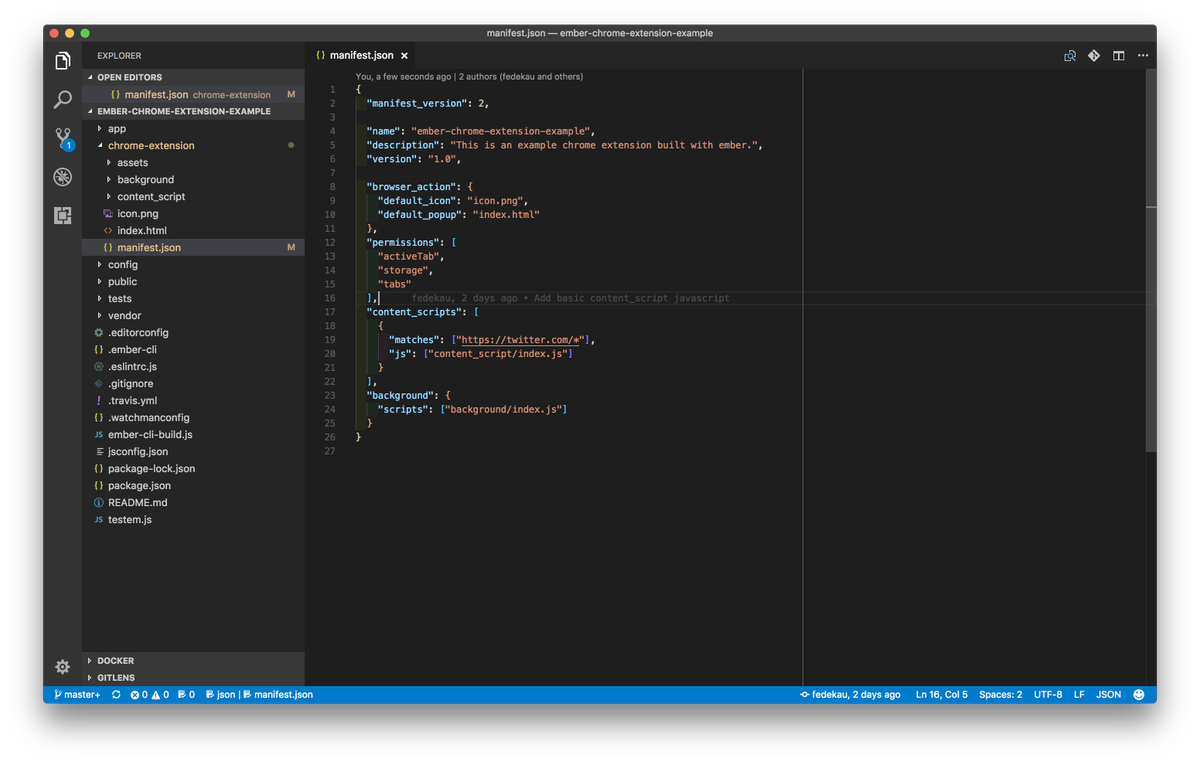Viewport: 1200px width, 765px height.
Task: Click the Open Changes diamond icon in the editor toolbar
Action: (1094, 56)
